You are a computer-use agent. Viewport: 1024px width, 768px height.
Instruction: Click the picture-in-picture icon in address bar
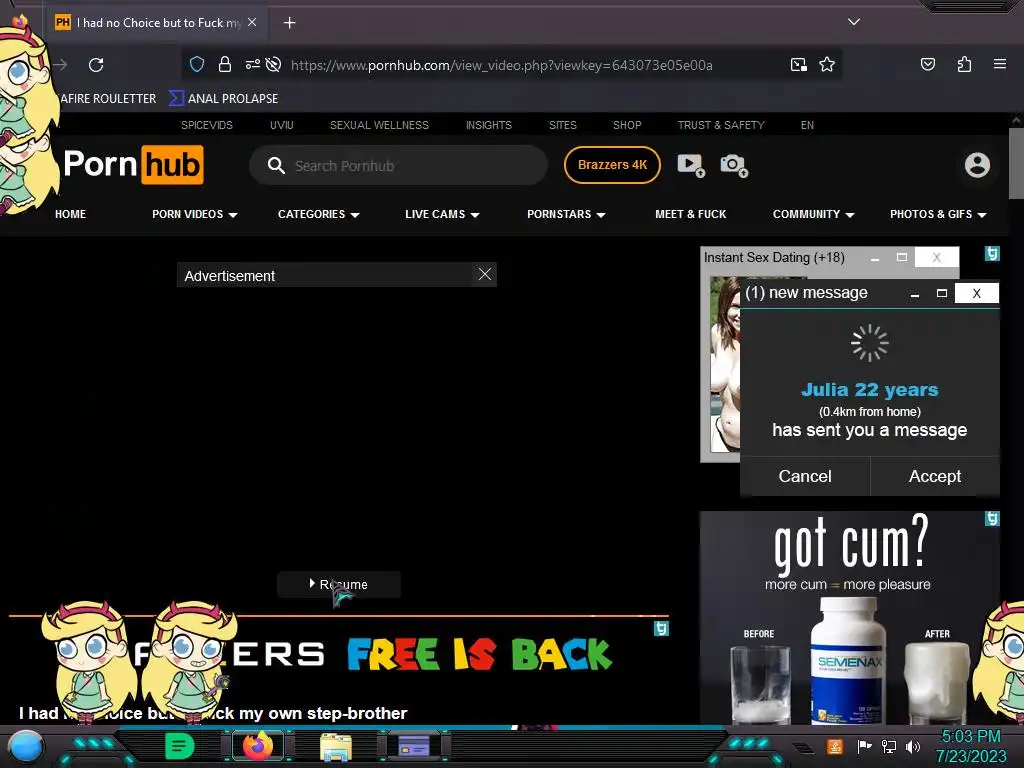pyautogui.click(x=798, y=64)
